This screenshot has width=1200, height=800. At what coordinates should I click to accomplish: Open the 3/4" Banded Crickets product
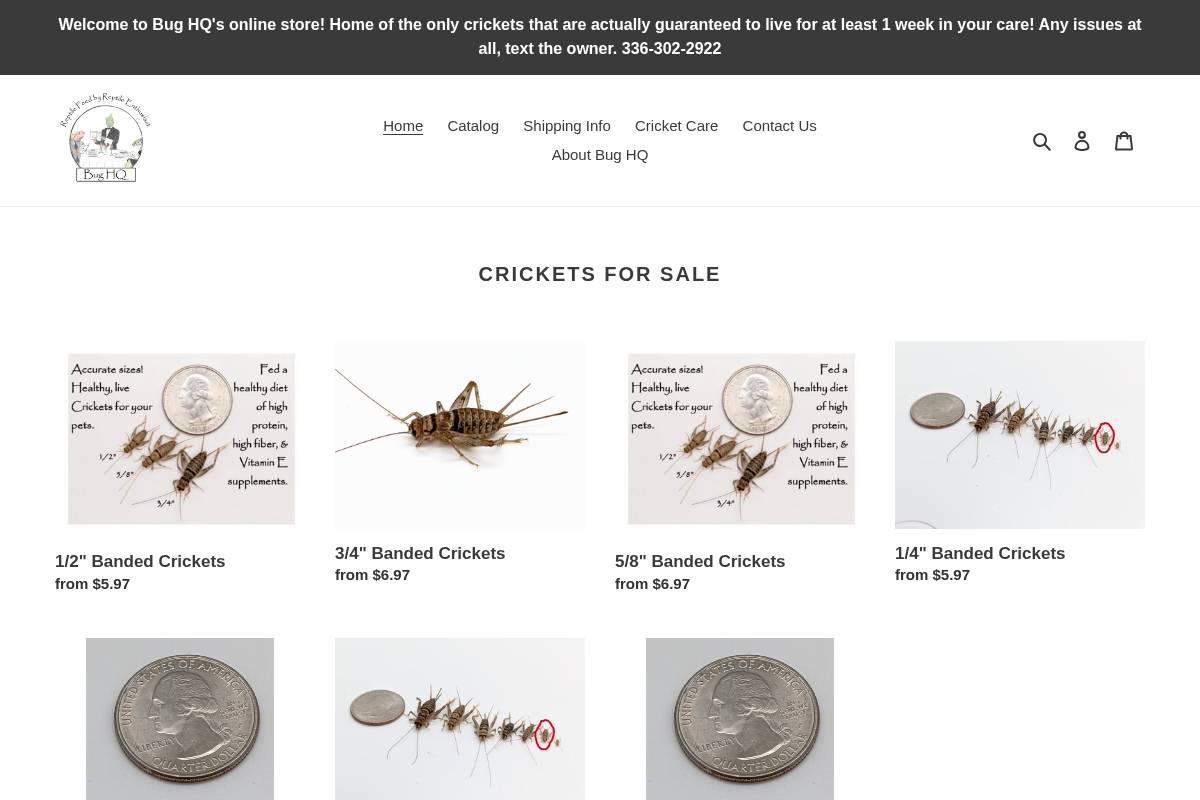420,553
